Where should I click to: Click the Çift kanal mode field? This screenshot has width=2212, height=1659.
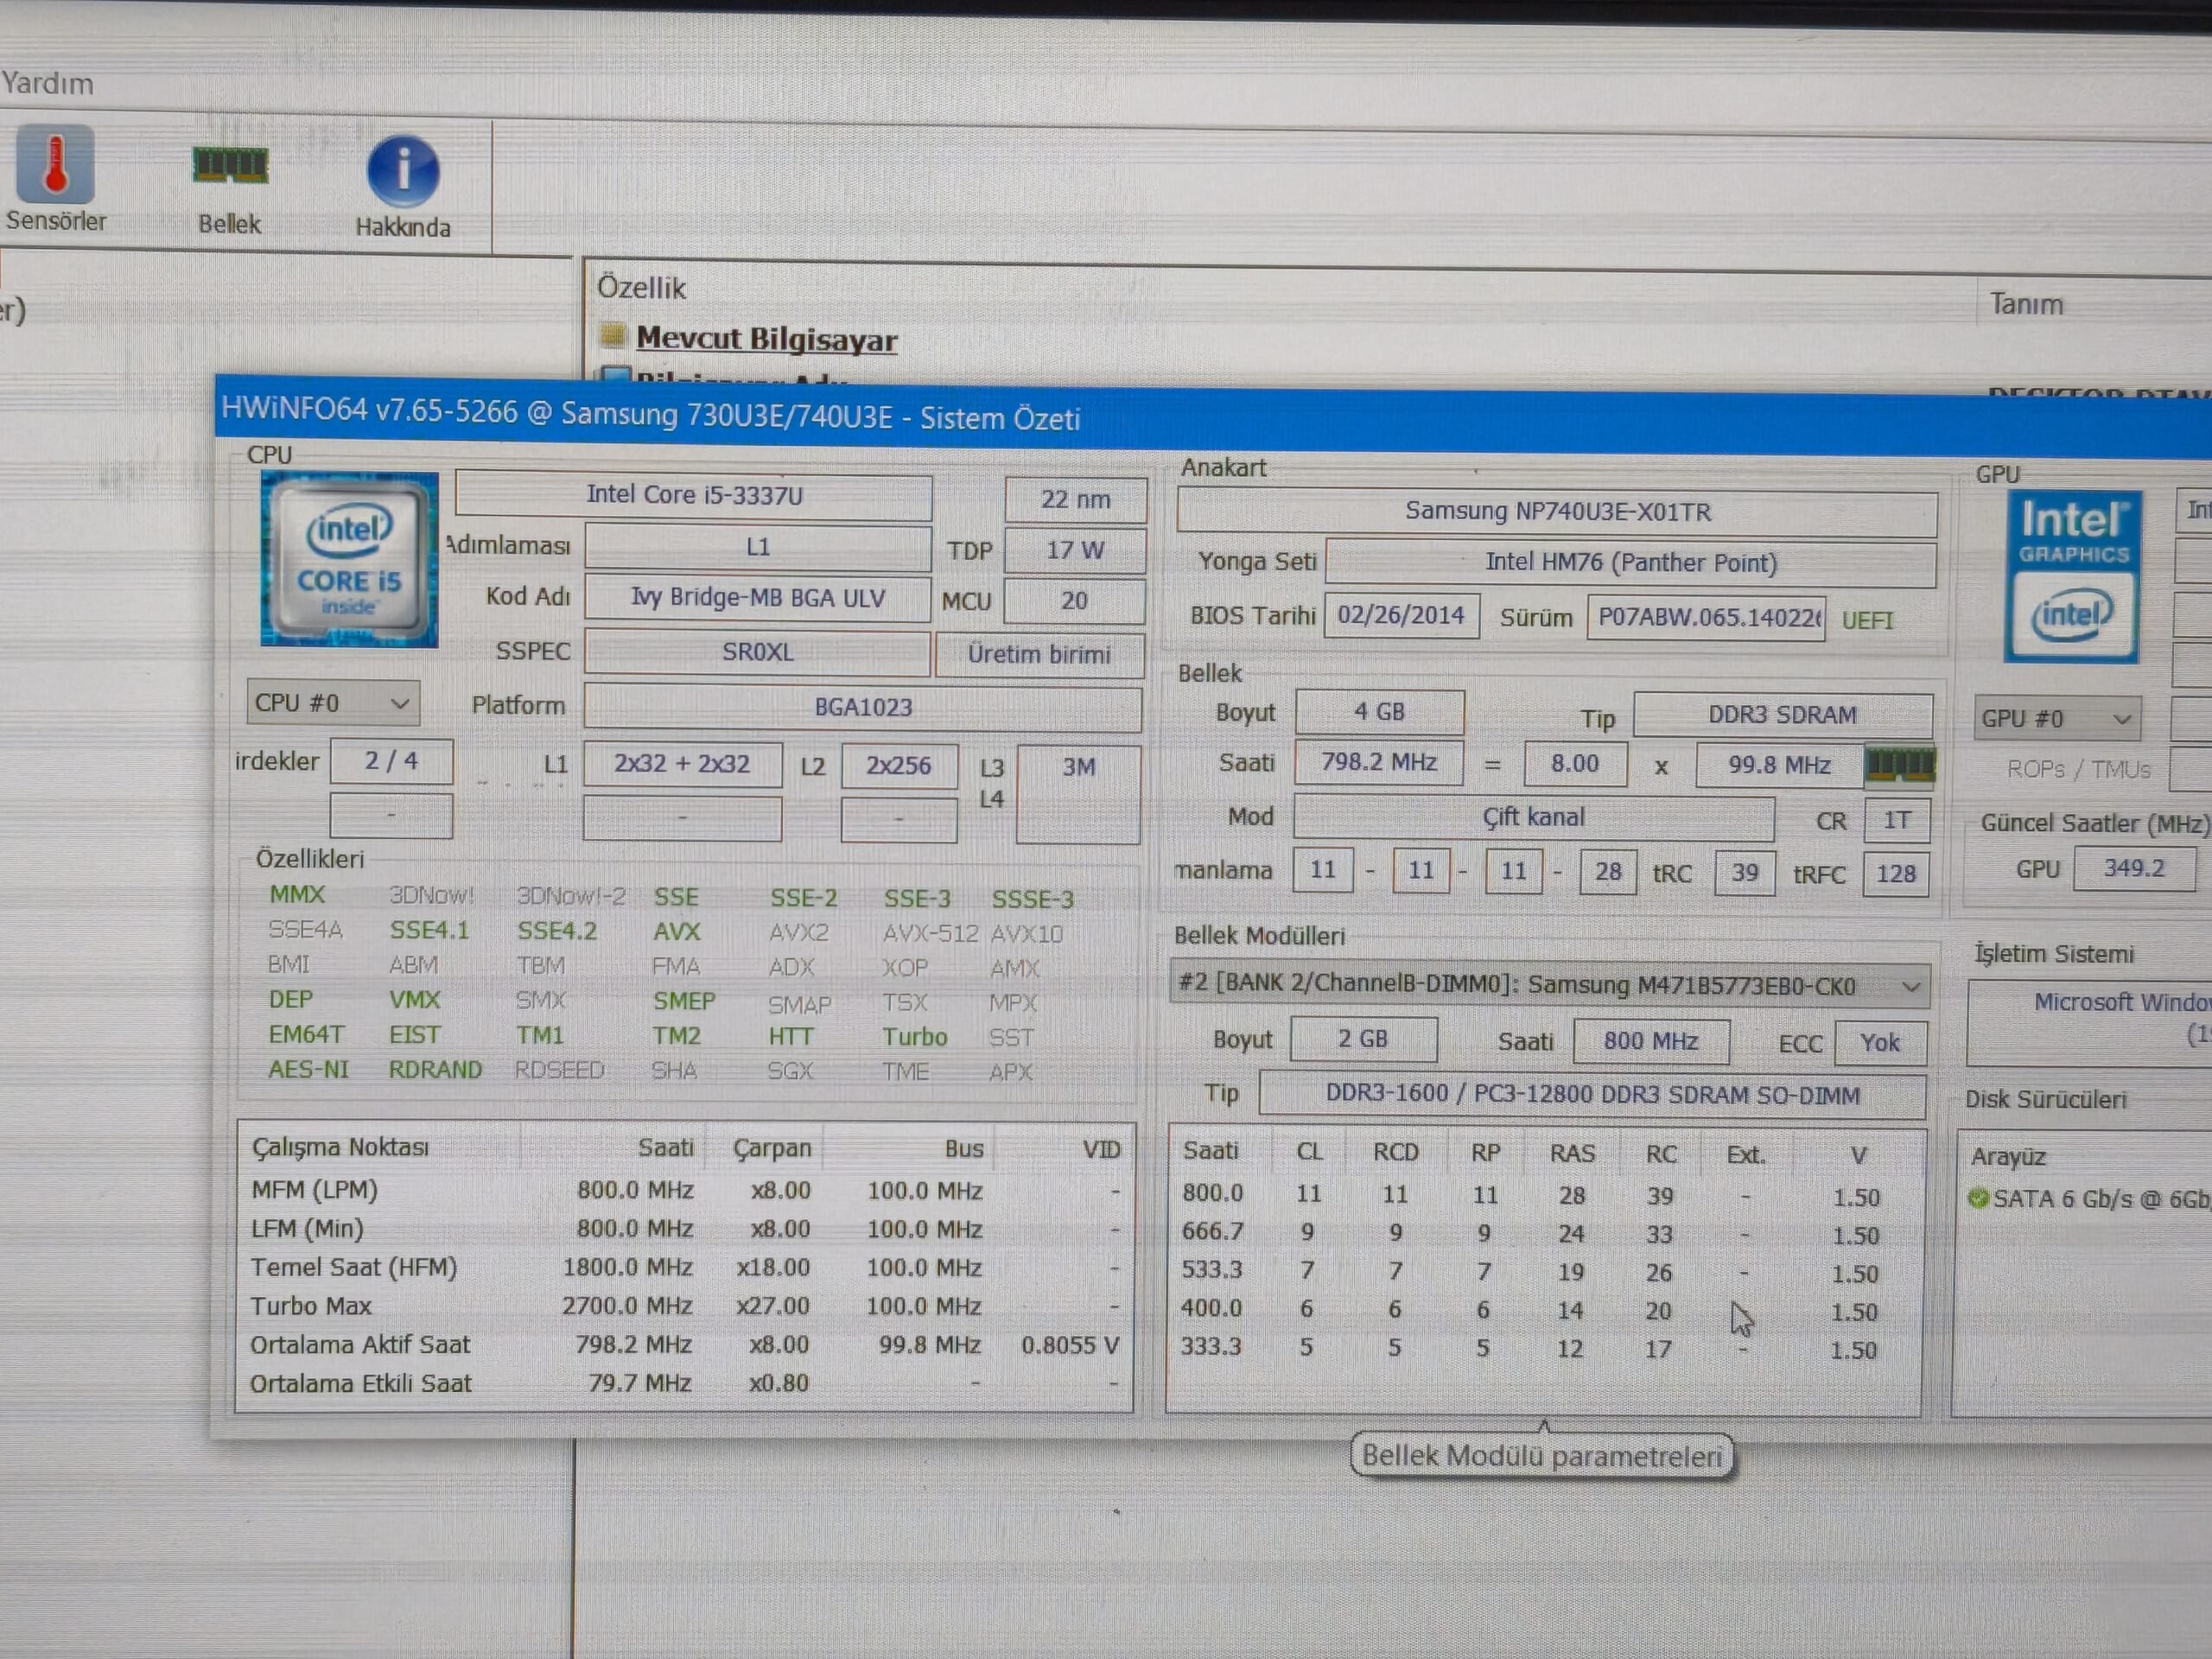point(1534,818)
